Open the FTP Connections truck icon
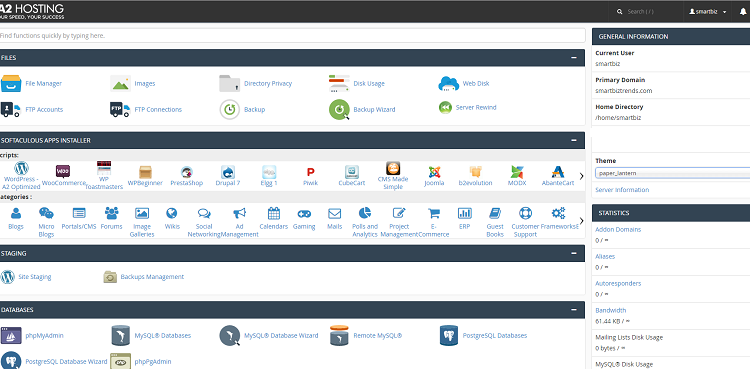The height and width of the screenshot is (369, 750). click(120, 110)
